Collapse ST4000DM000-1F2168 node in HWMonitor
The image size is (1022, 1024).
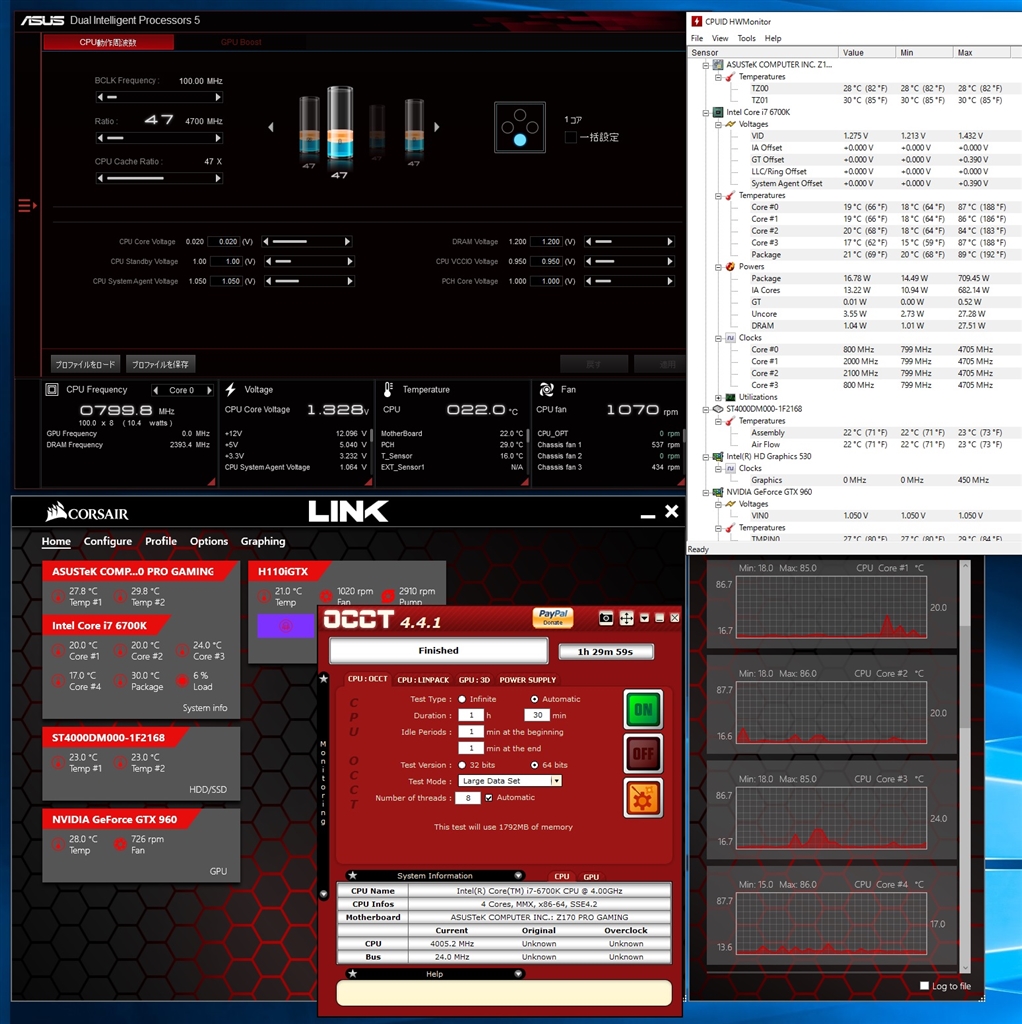[x=706, y=409]
